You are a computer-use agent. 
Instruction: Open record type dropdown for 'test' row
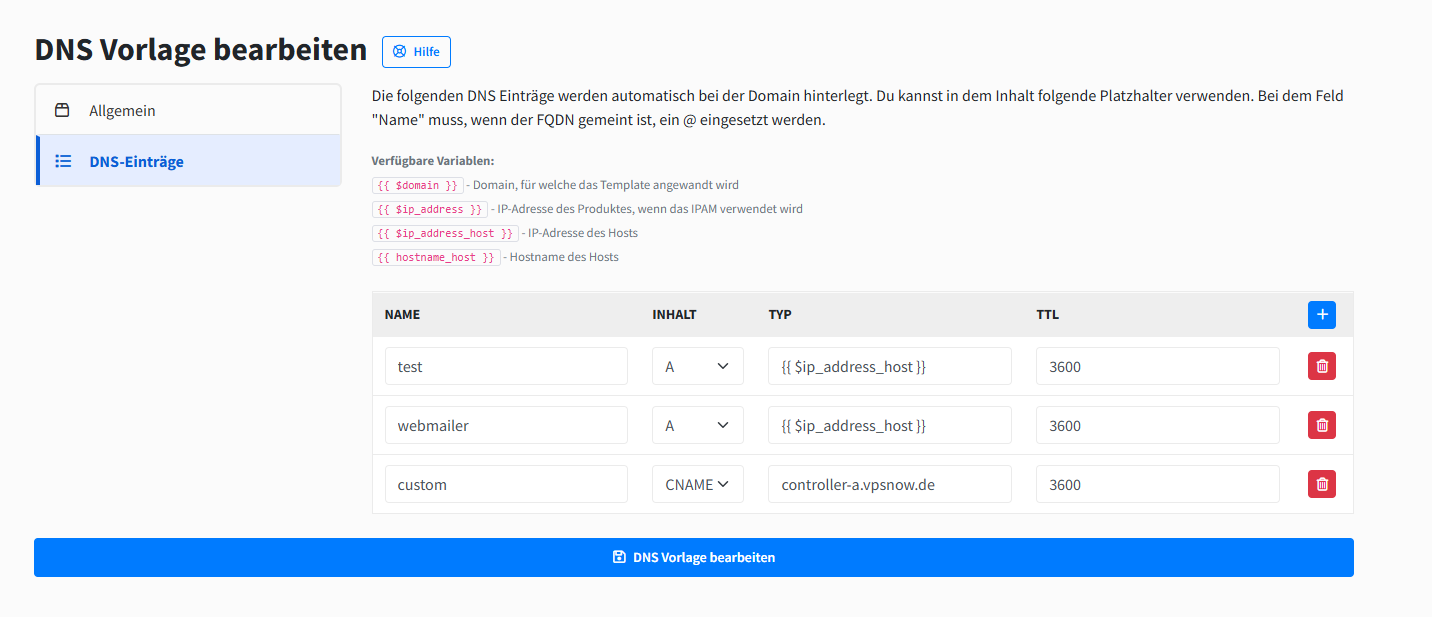tap(697, 366)
